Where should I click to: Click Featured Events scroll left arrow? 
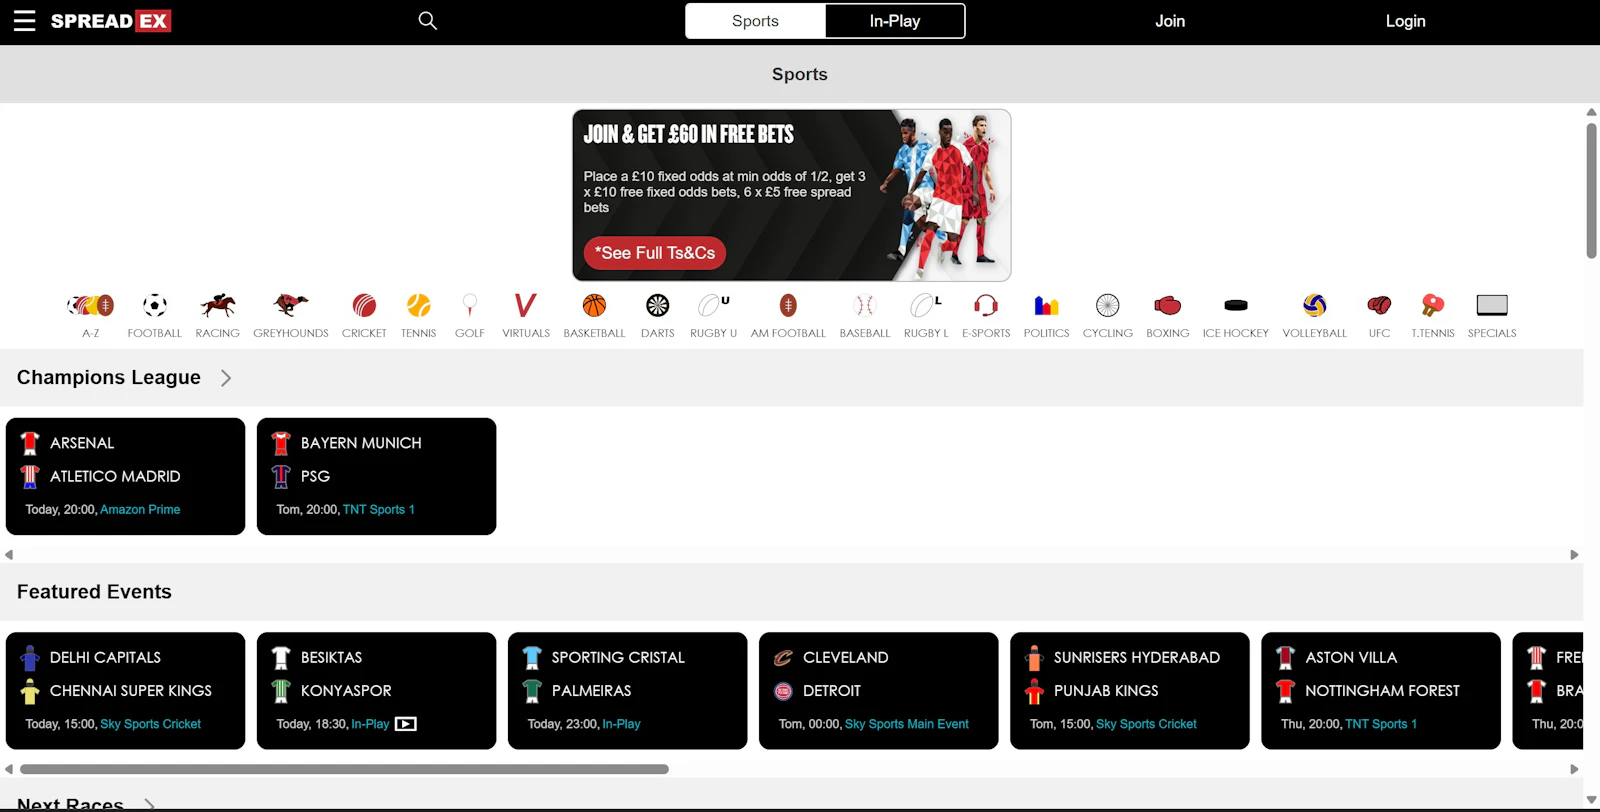pos(9,769)
